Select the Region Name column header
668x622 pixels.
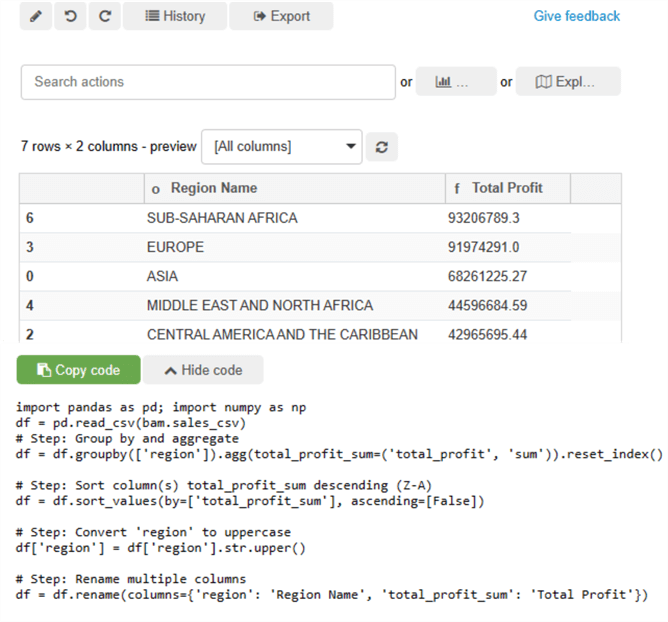coord(213,188)
